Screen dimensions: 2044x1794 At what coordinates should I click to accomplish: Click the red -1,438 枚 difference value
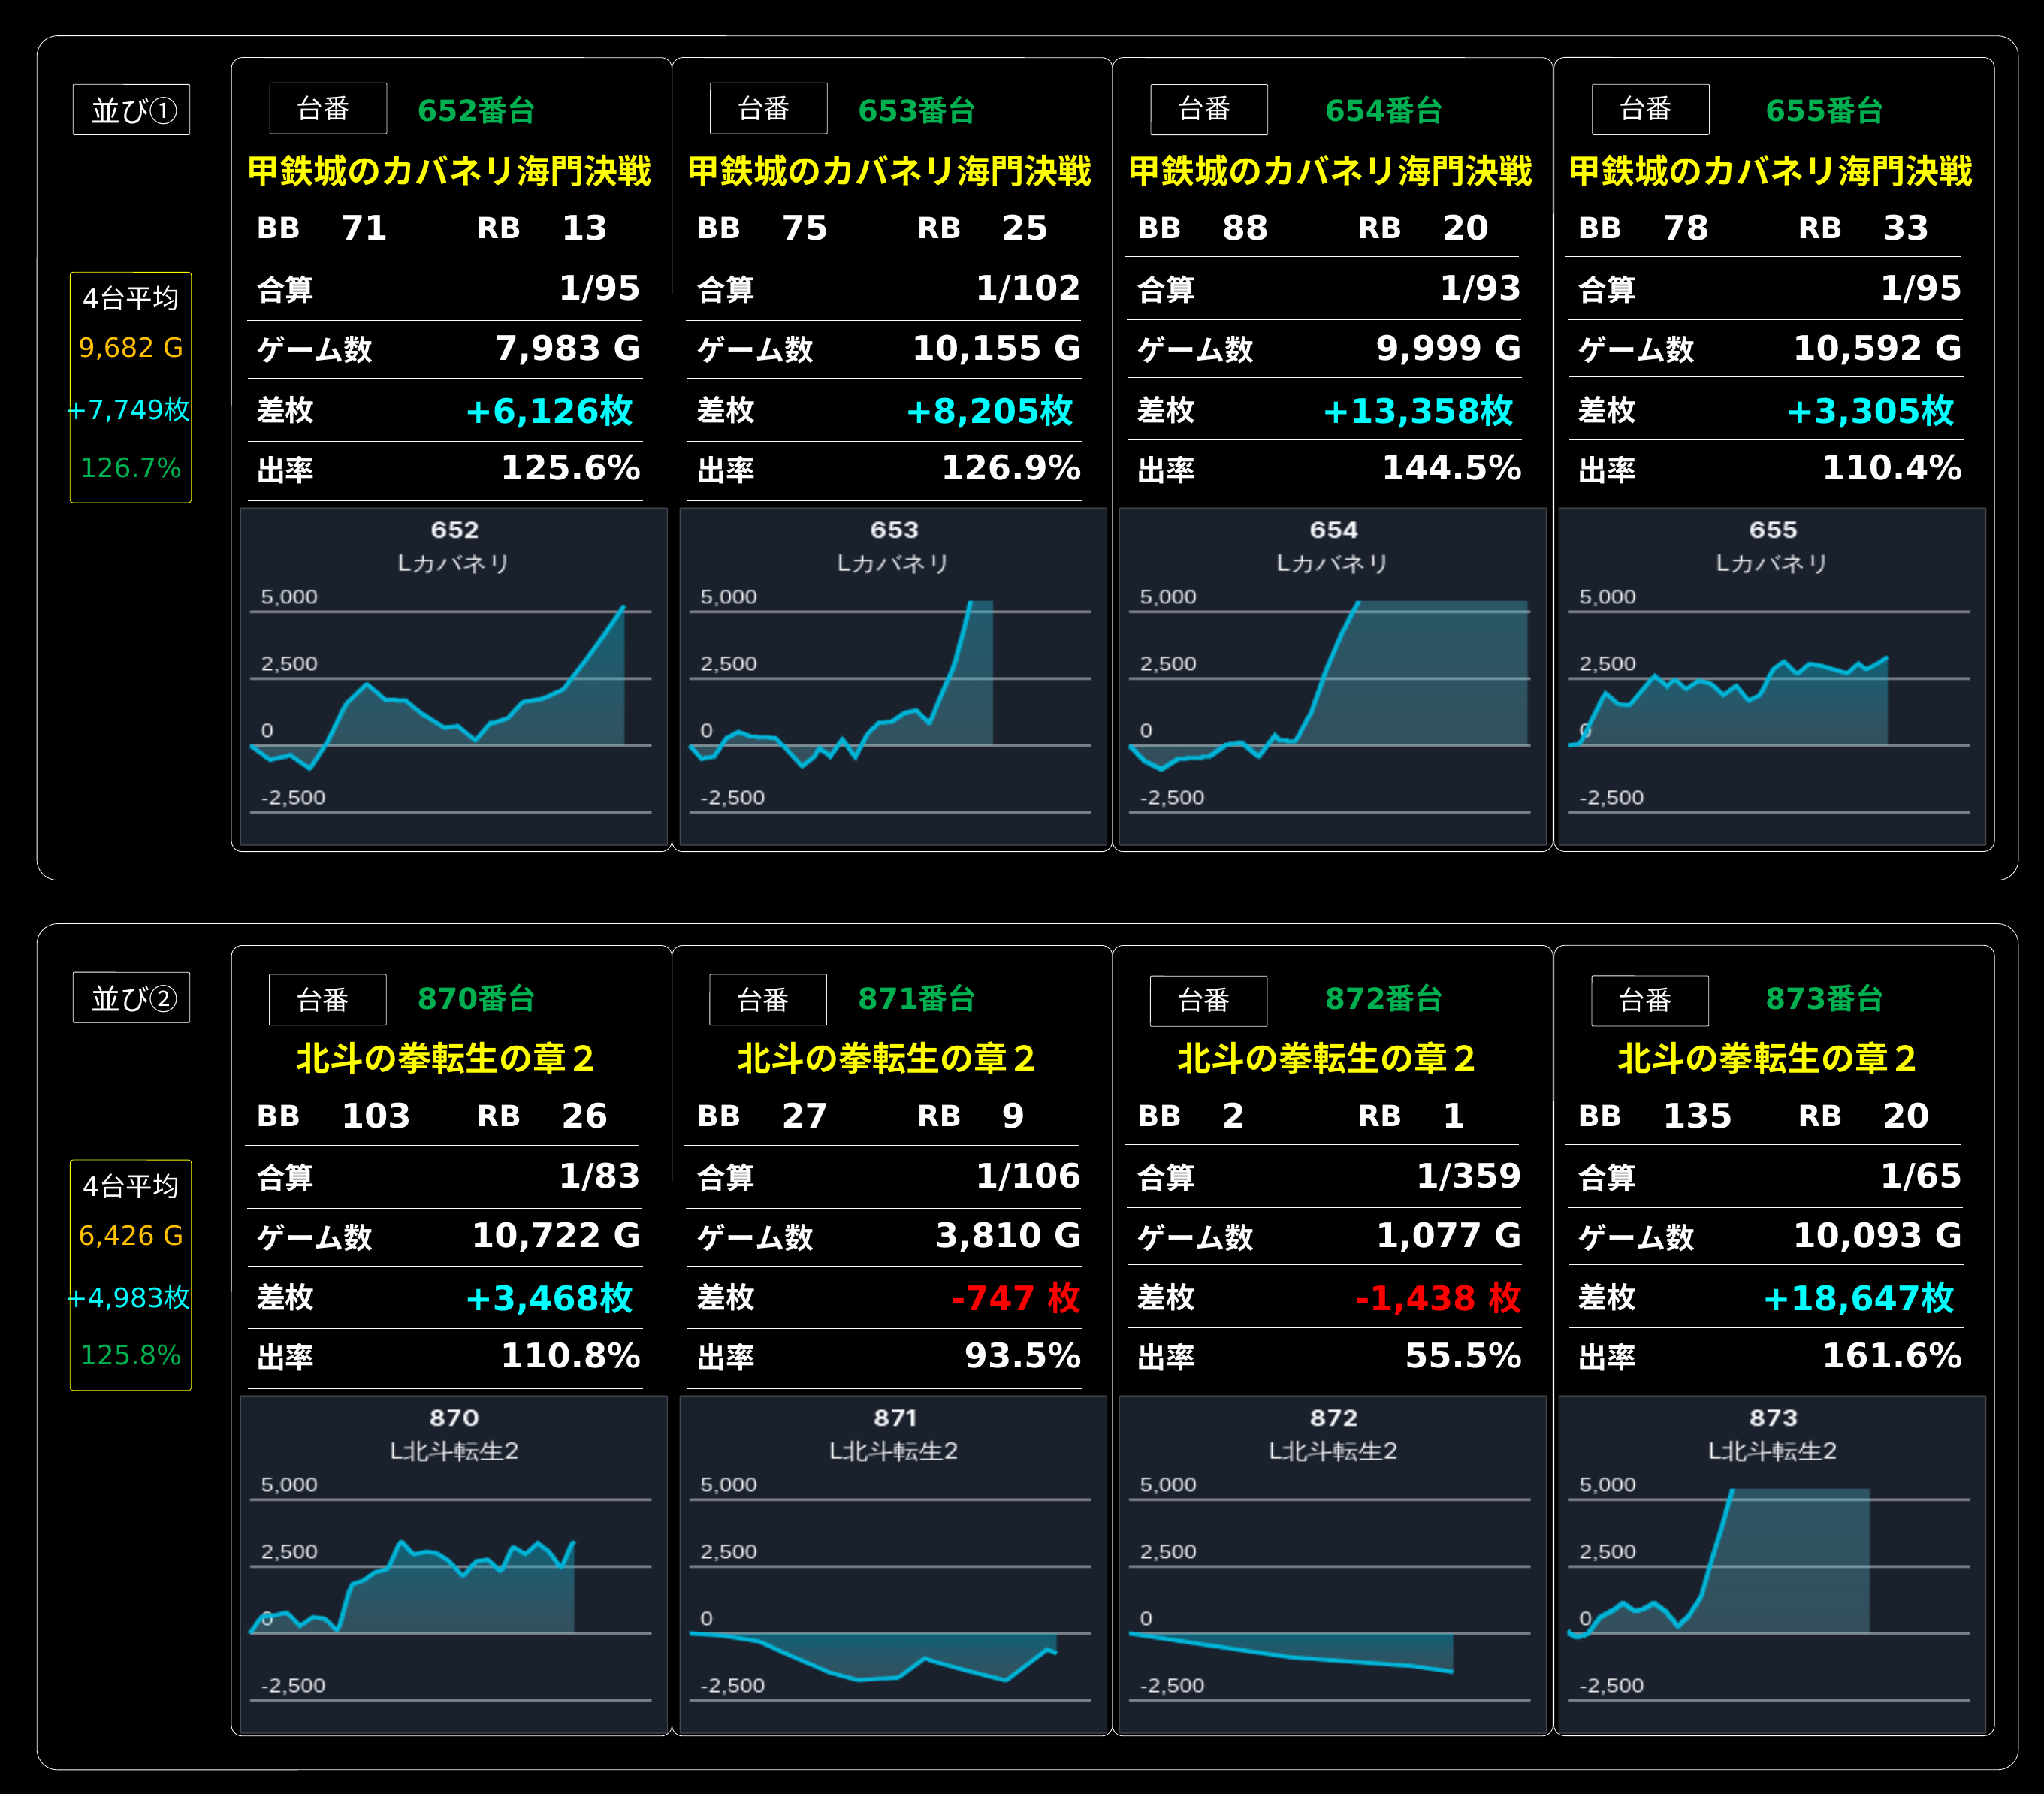(x=1438, y=1298)
